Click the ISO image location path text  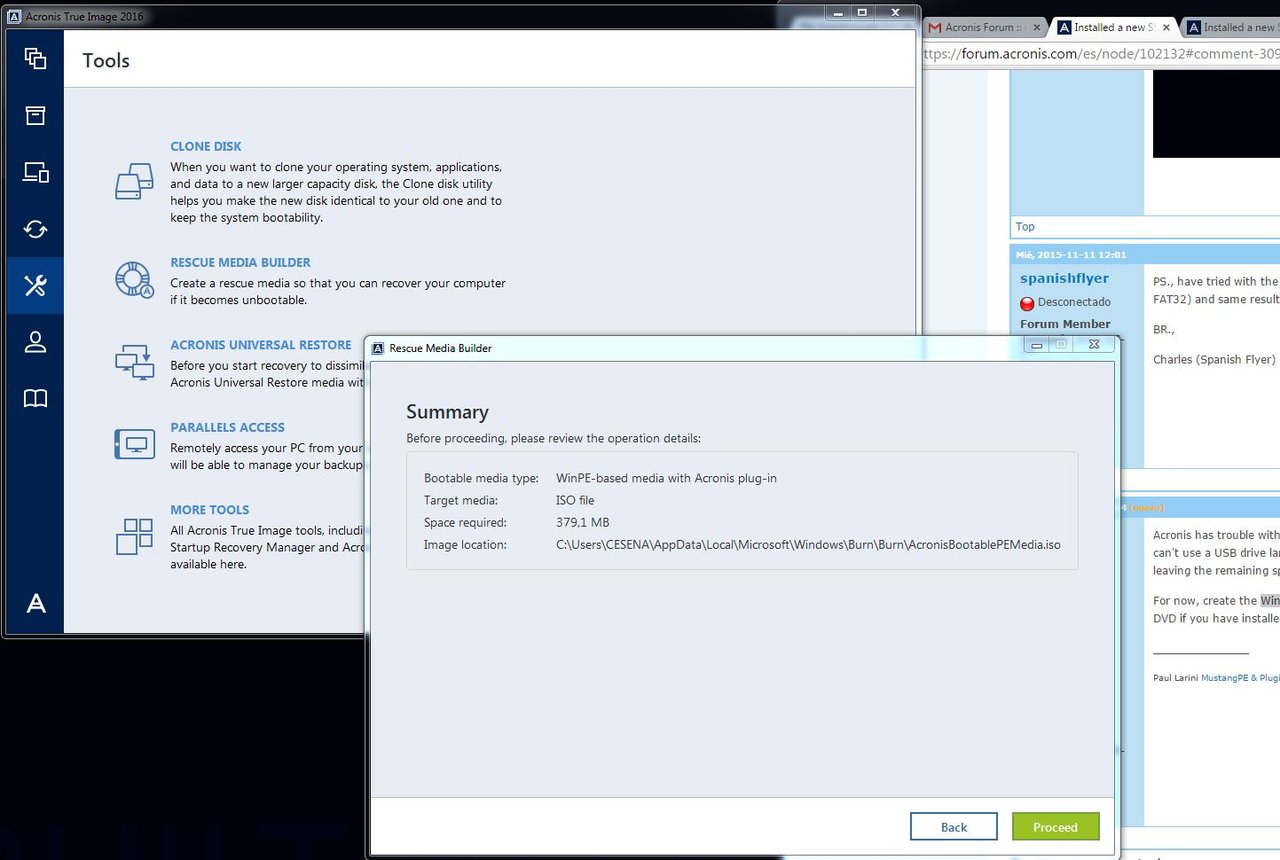pyautogui.click(x=808, y=545)
